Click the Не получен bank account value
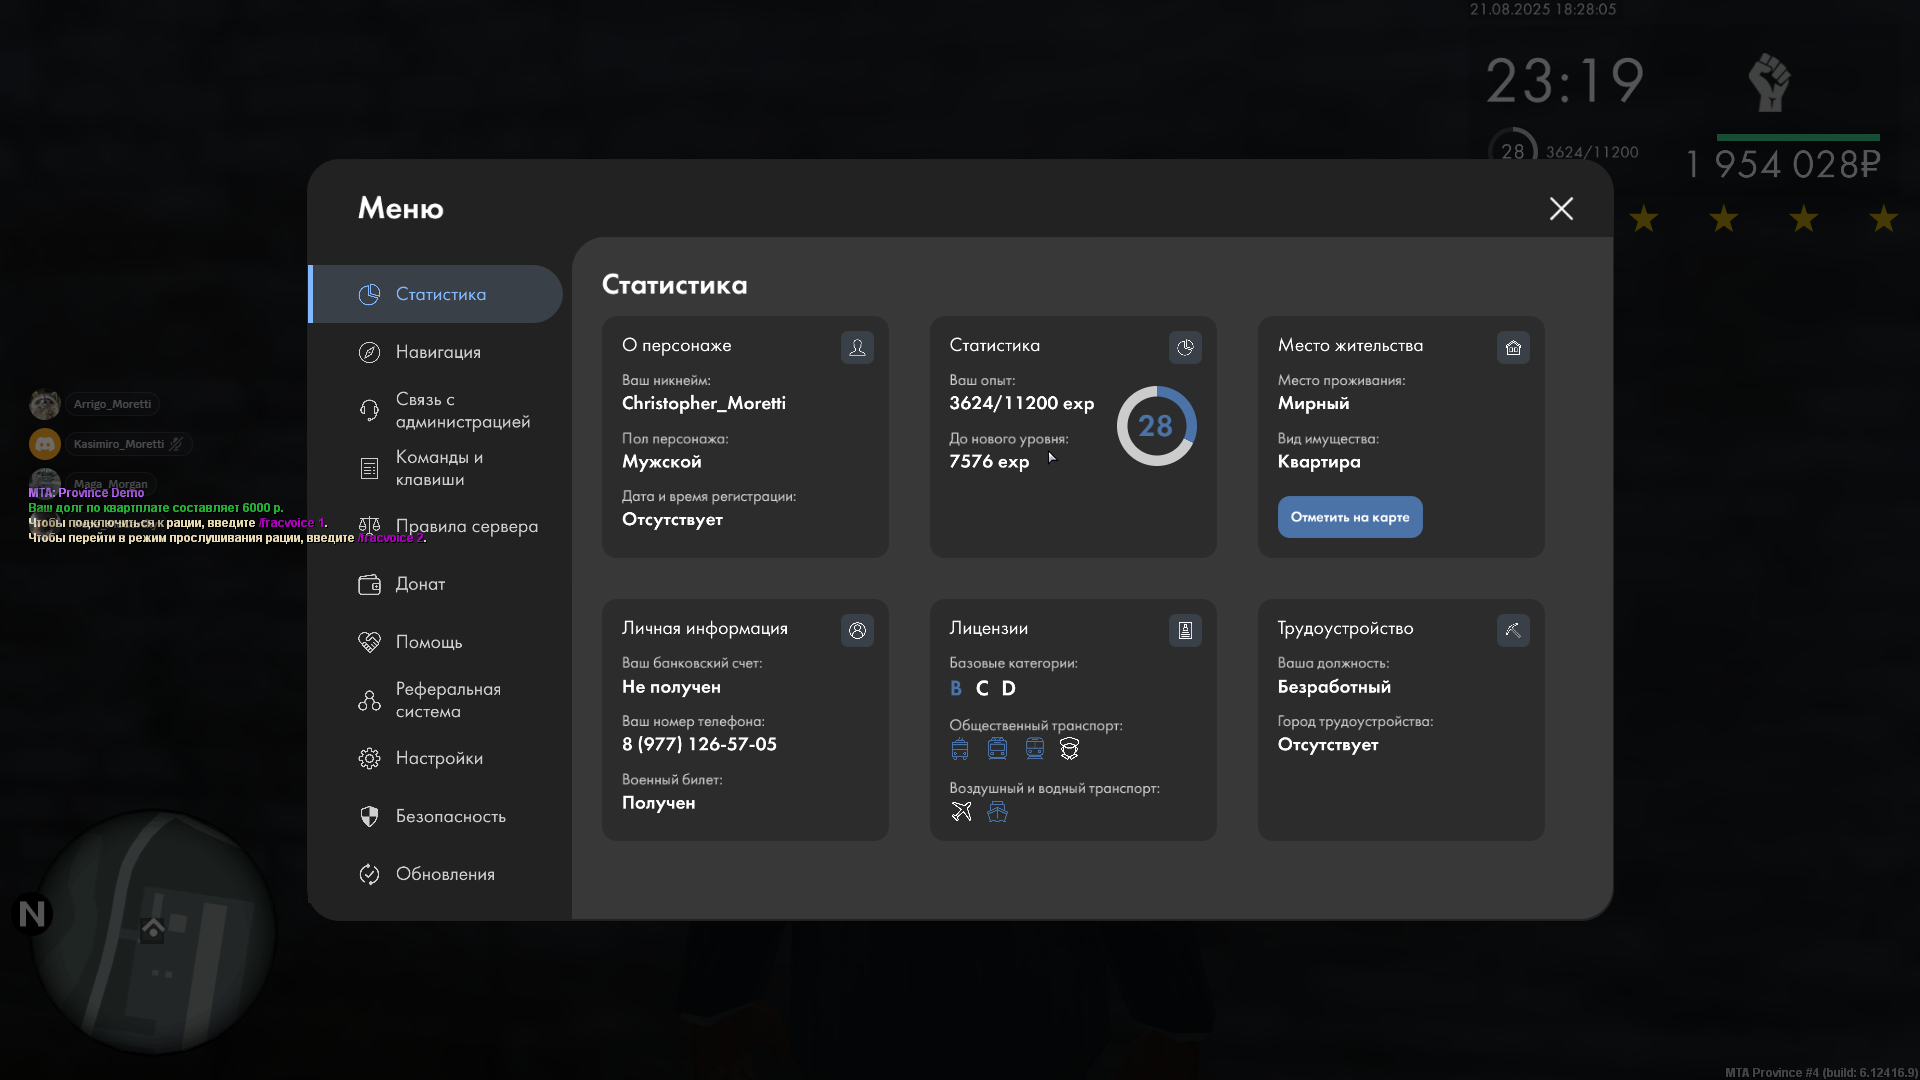Image resolution: width=1920 pixels, height=1080 pixels. [x=671, y=687]
